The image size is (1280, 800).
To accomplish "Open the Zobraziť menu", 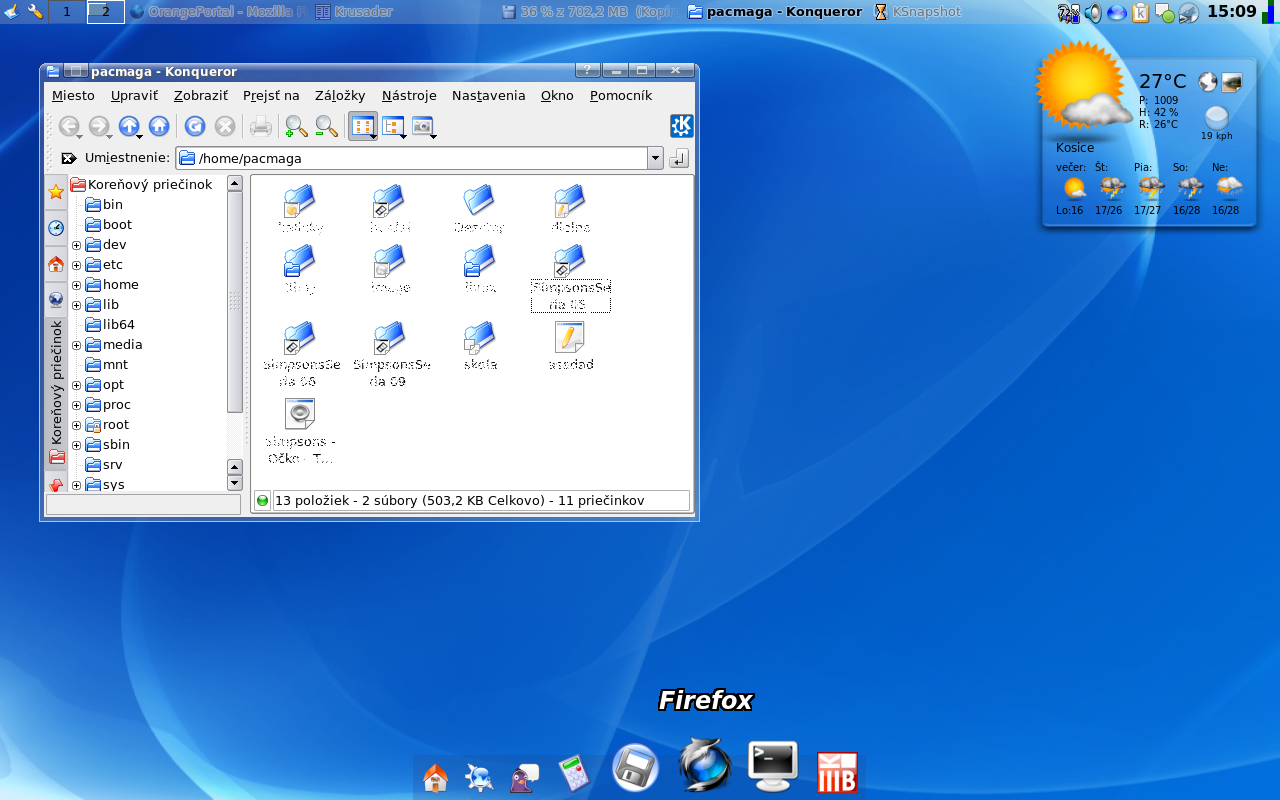I will pos(200,95).
